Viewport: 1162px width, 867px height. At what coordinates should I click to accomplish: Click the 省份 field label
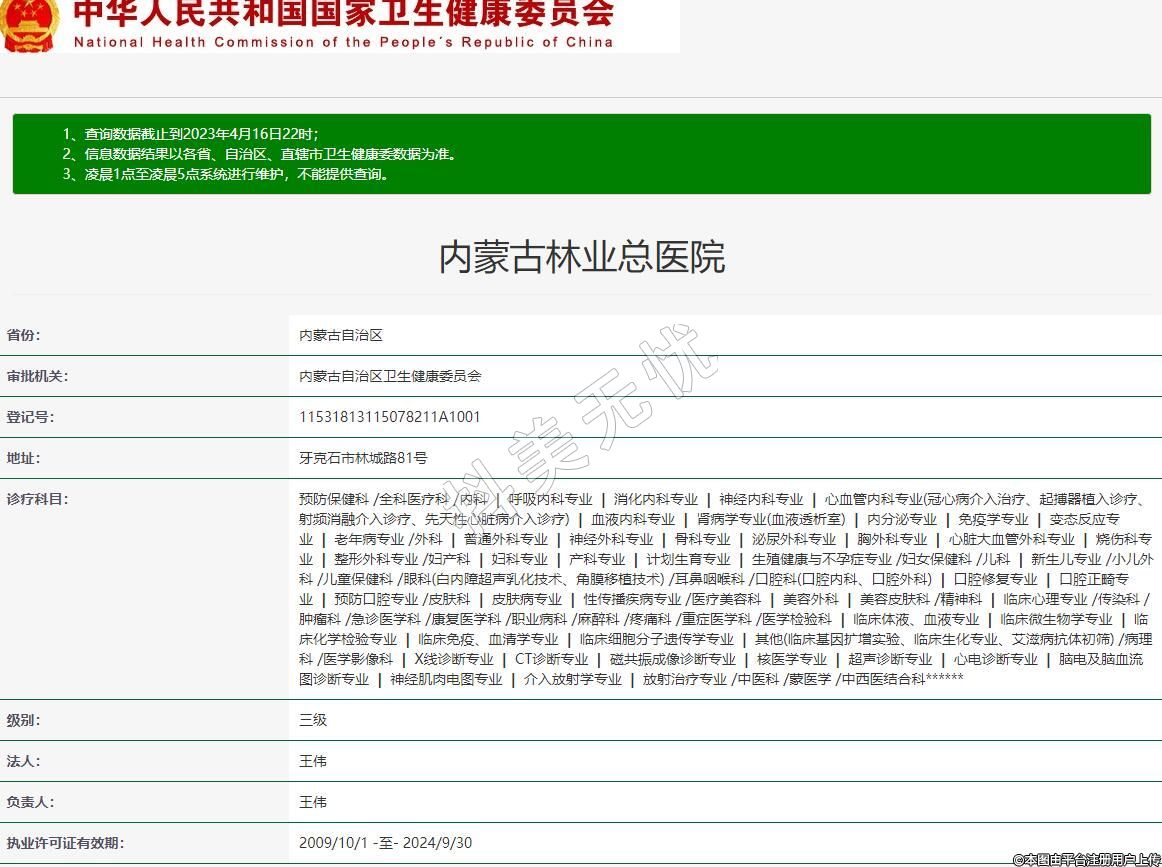[x=24, y=335]
